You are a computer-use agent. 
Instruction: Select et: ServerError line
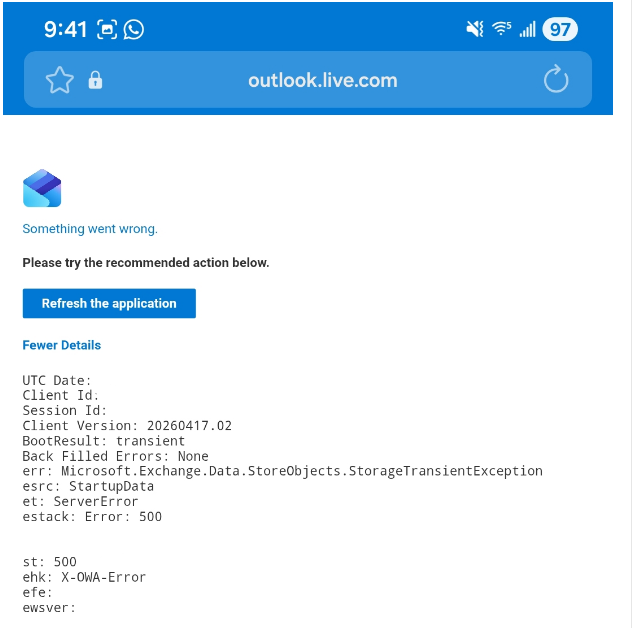(x=80, y=501)
